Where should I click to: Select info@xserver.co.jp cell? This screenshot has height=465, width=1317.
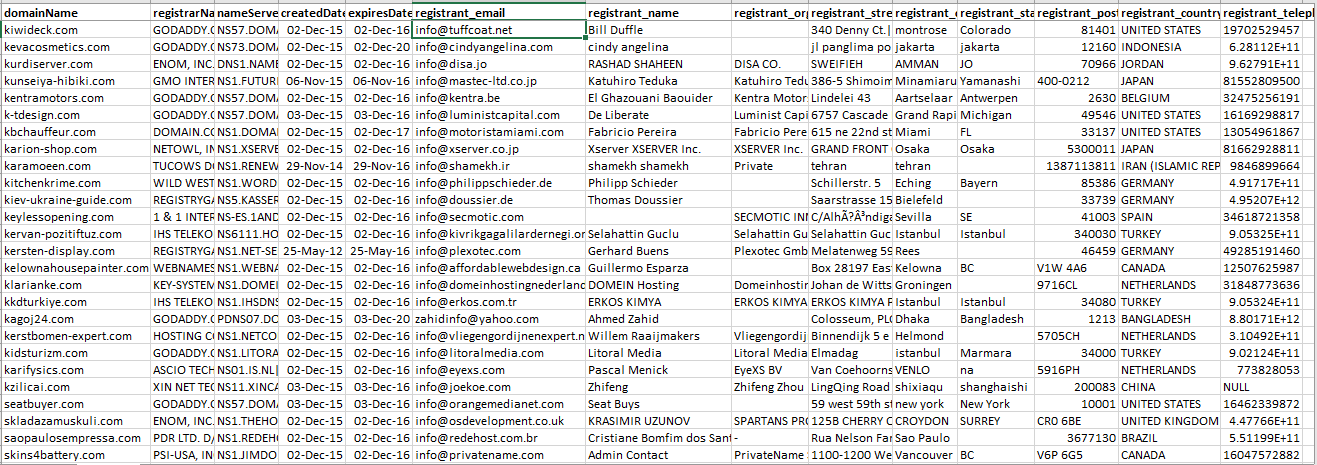pyautogui.click(x=498, y=149)
